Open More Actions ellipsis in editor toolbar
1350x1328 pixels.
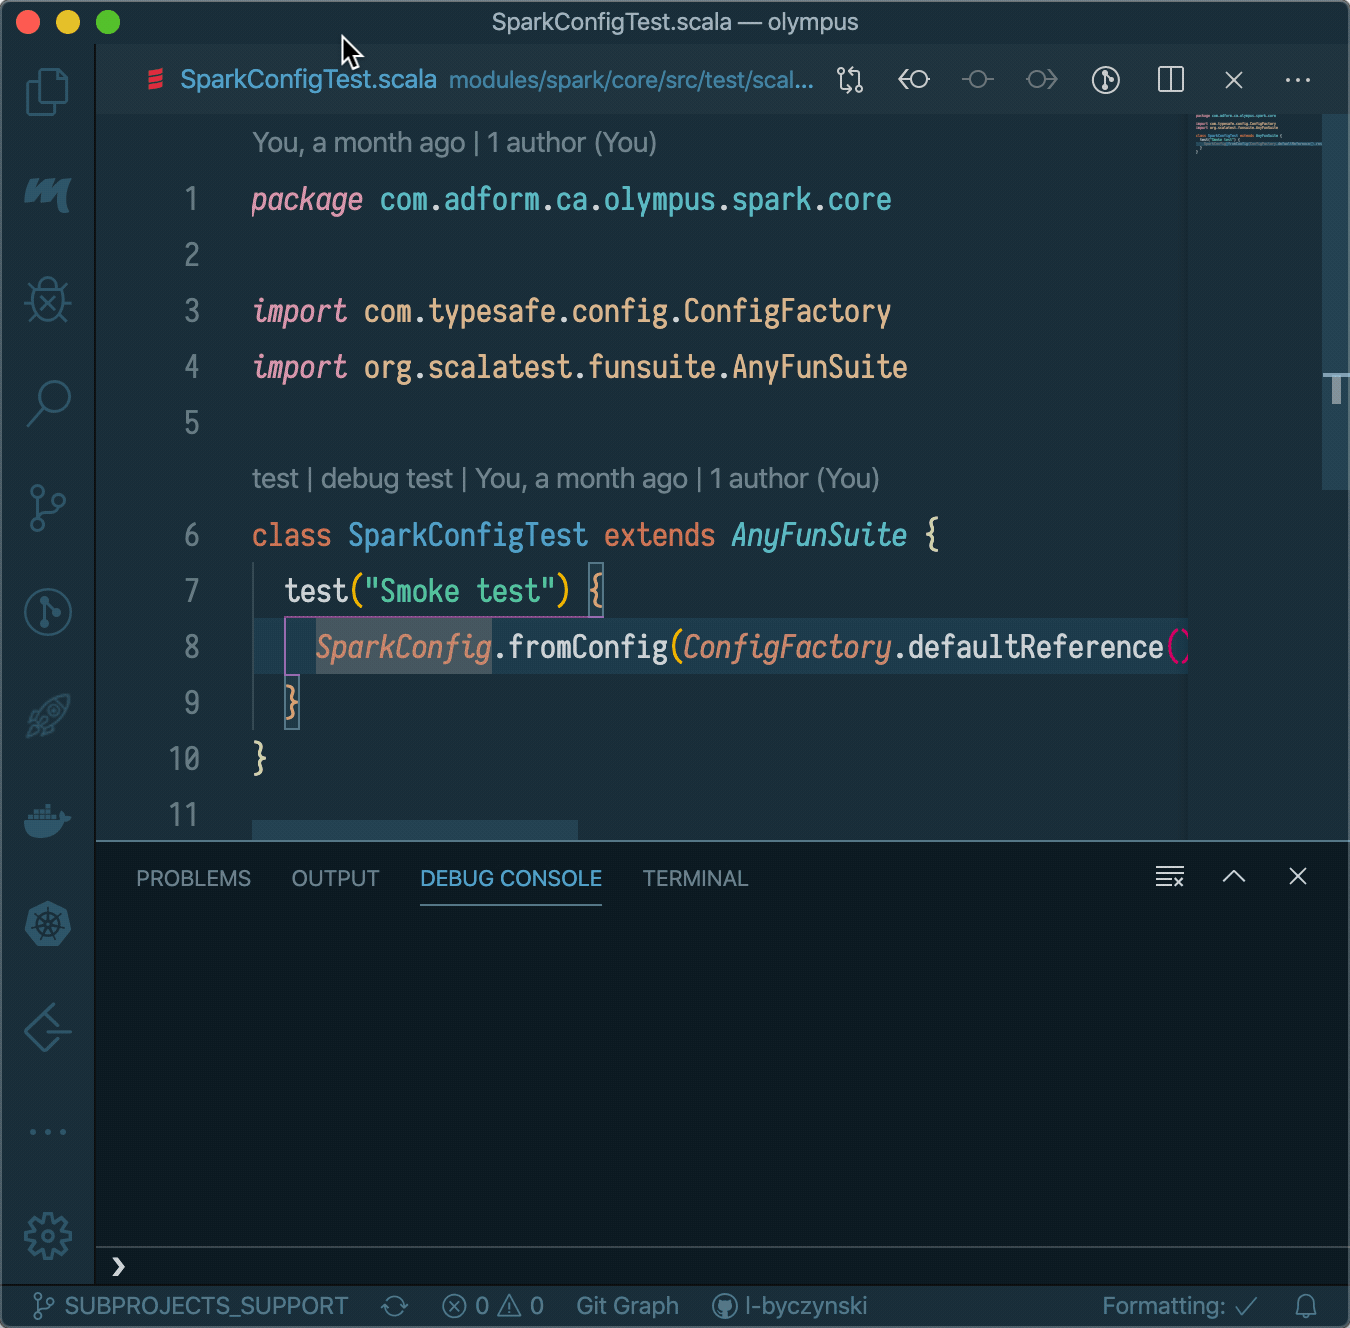coord(1298,80)
